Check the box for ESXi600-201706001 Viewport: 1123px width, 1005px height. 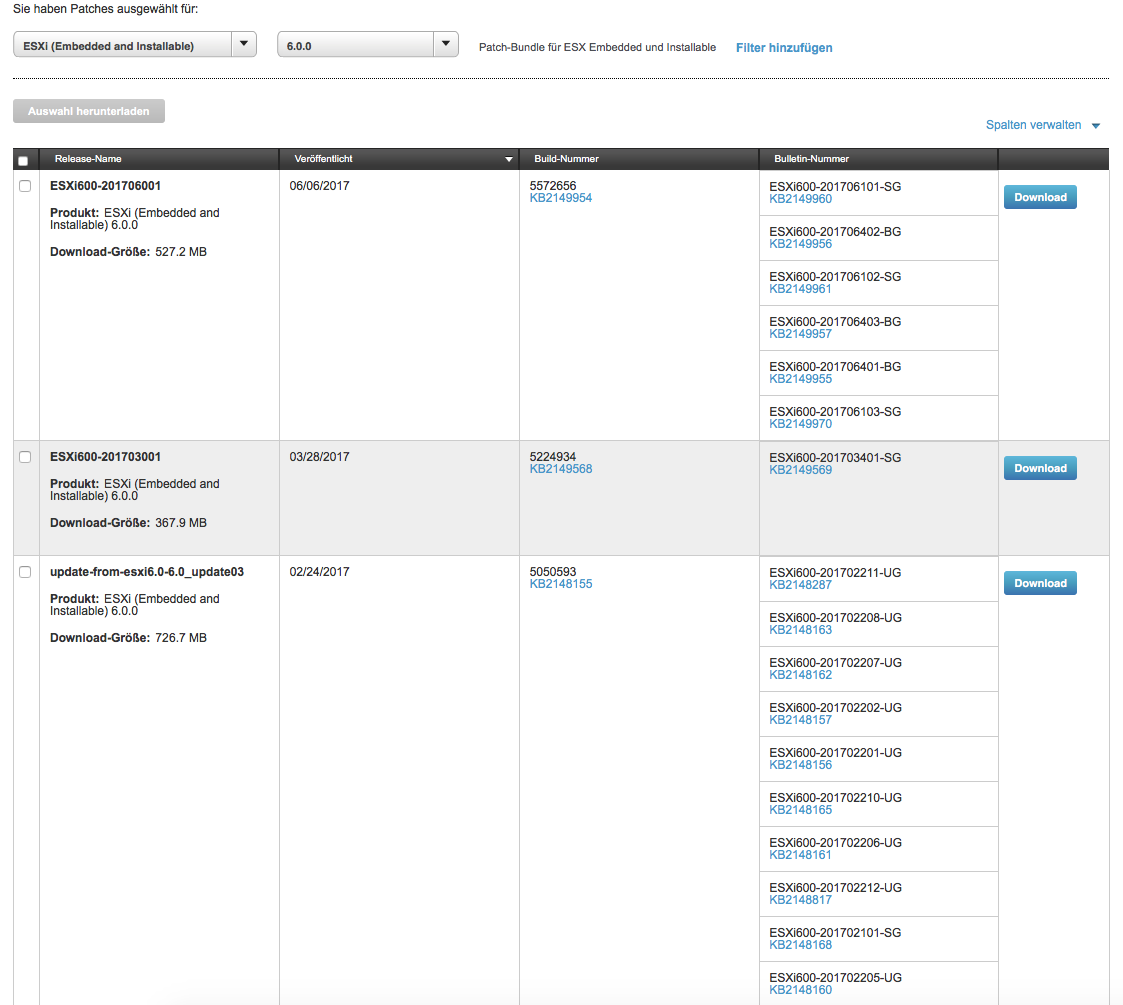(x=25, y=186)
